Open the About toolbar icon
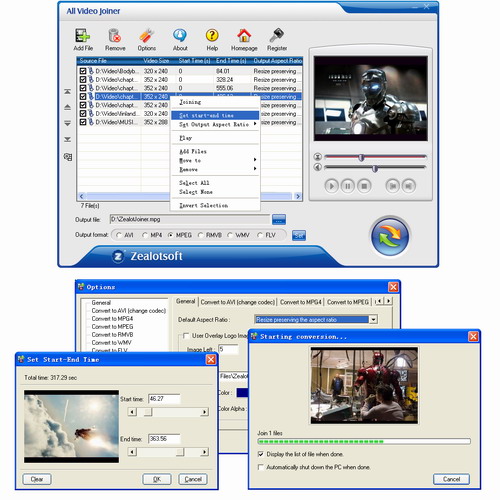Image resolution: width=500 pixels, height=500 pixels. [180, 36]
